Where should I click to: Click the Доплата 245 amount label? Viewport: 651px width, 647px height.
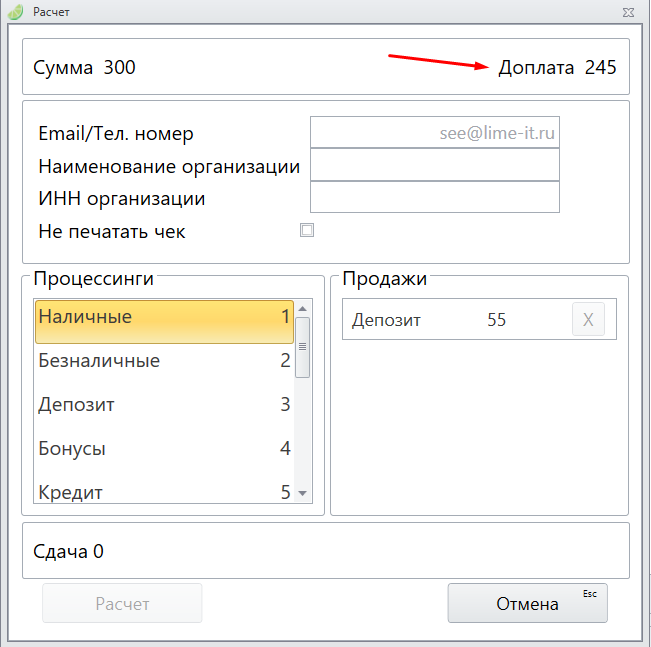click(557, 68)
